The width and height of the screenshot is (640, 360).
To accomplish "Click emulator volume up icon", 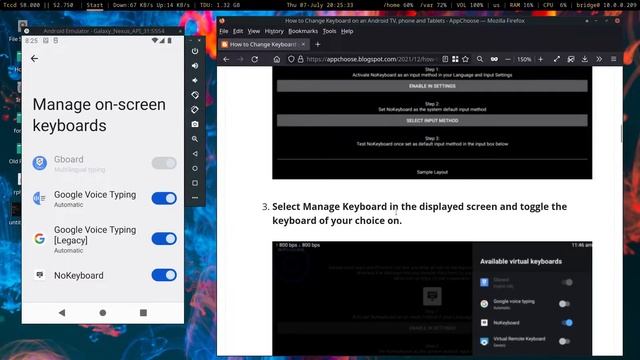I will (x=195, y=66).
